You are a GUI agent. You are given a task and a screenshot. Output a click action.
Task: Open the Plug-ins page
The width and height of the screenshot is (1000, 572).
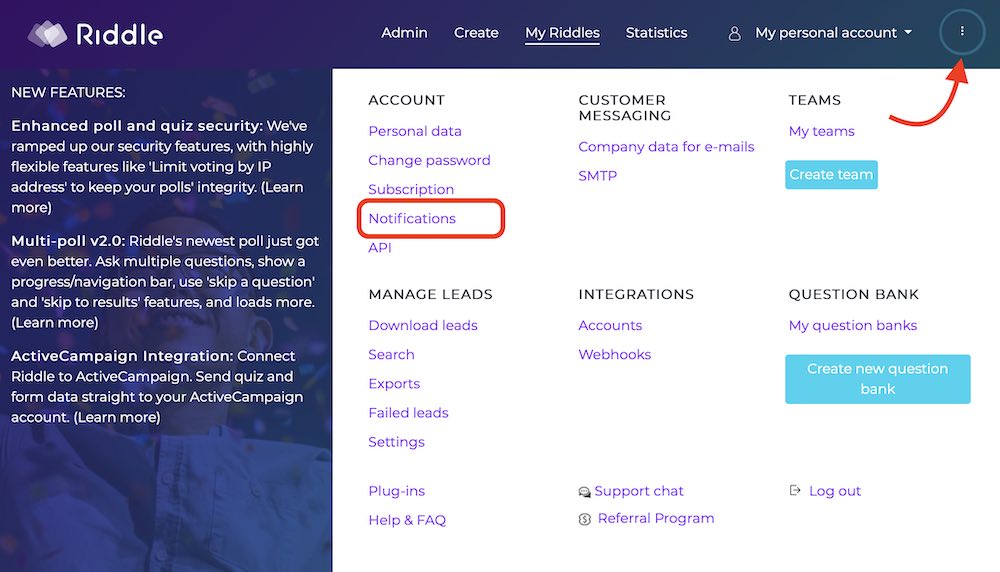[x=396, y=491]
